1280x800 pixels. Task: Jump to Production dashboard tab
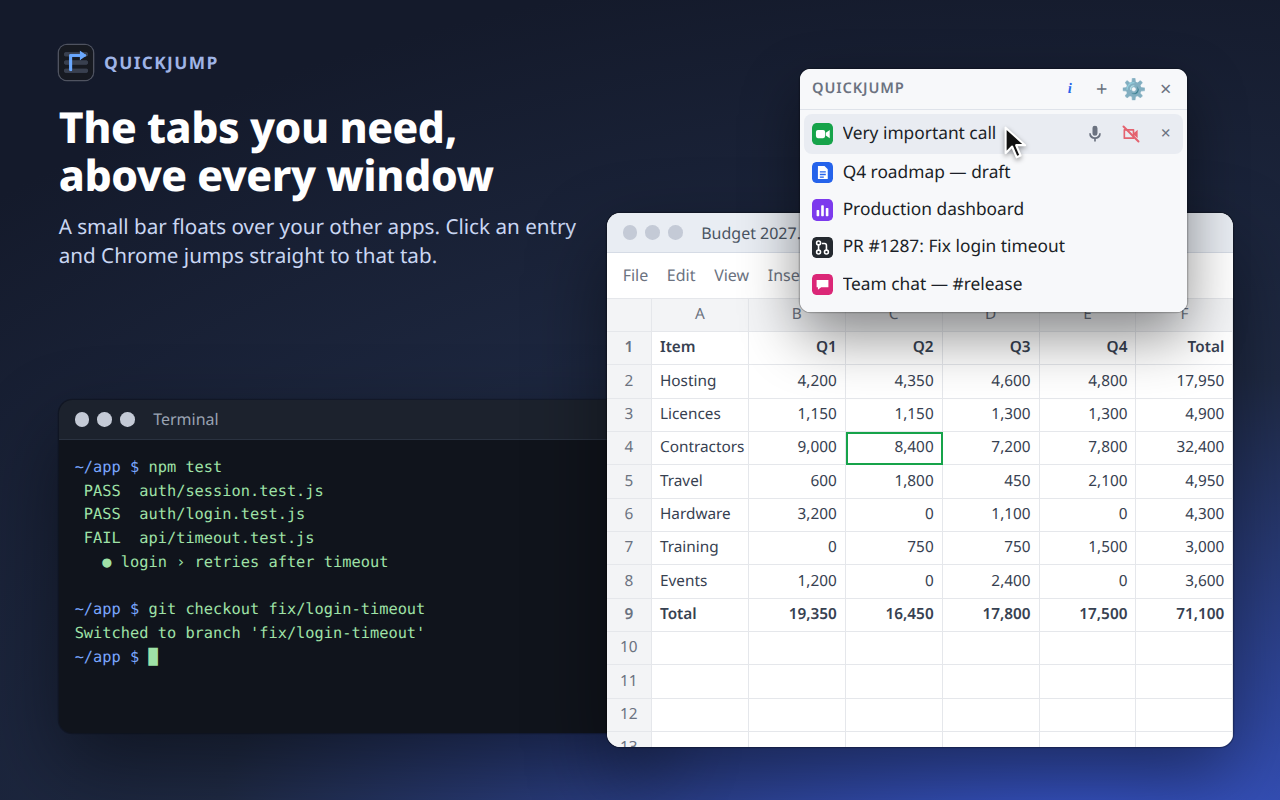click(993, 209)
